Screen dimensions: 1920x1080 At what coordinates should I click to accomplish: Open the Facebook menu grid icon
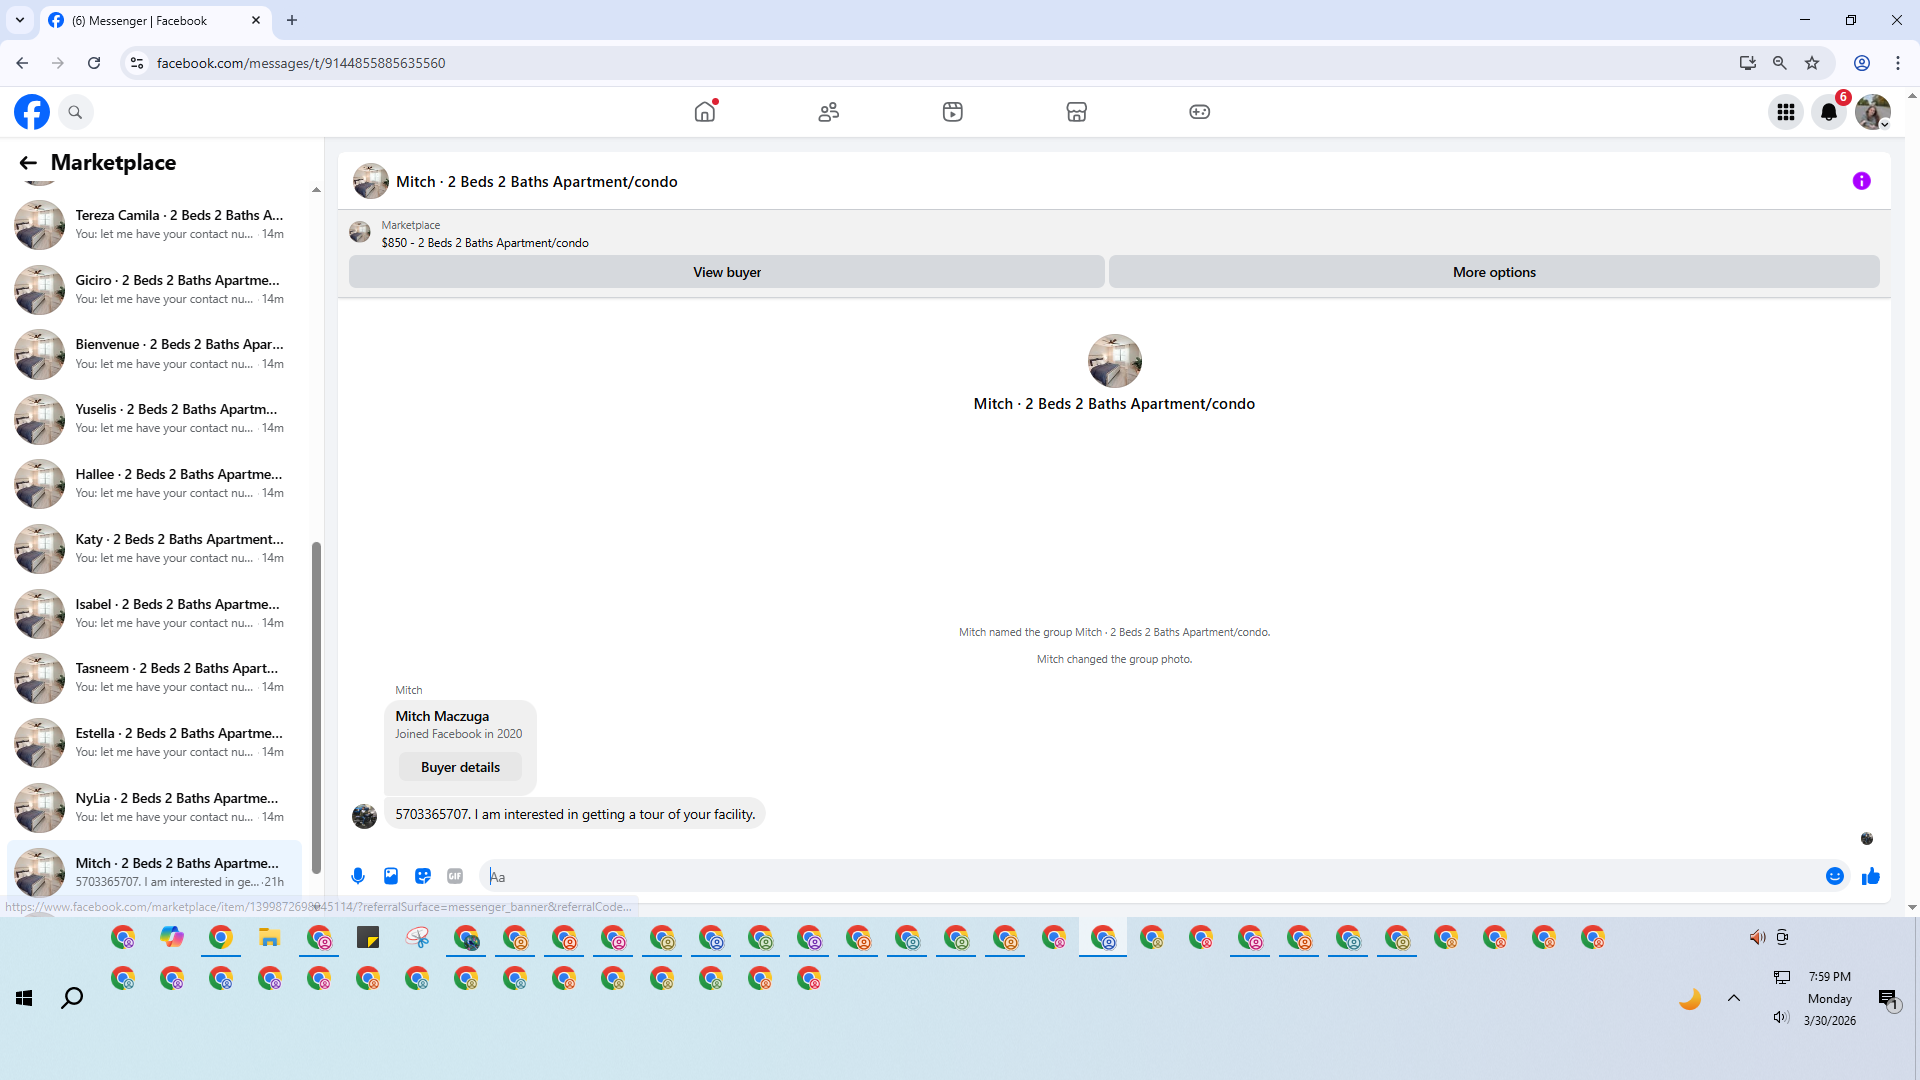click(x=1785, y=112)
